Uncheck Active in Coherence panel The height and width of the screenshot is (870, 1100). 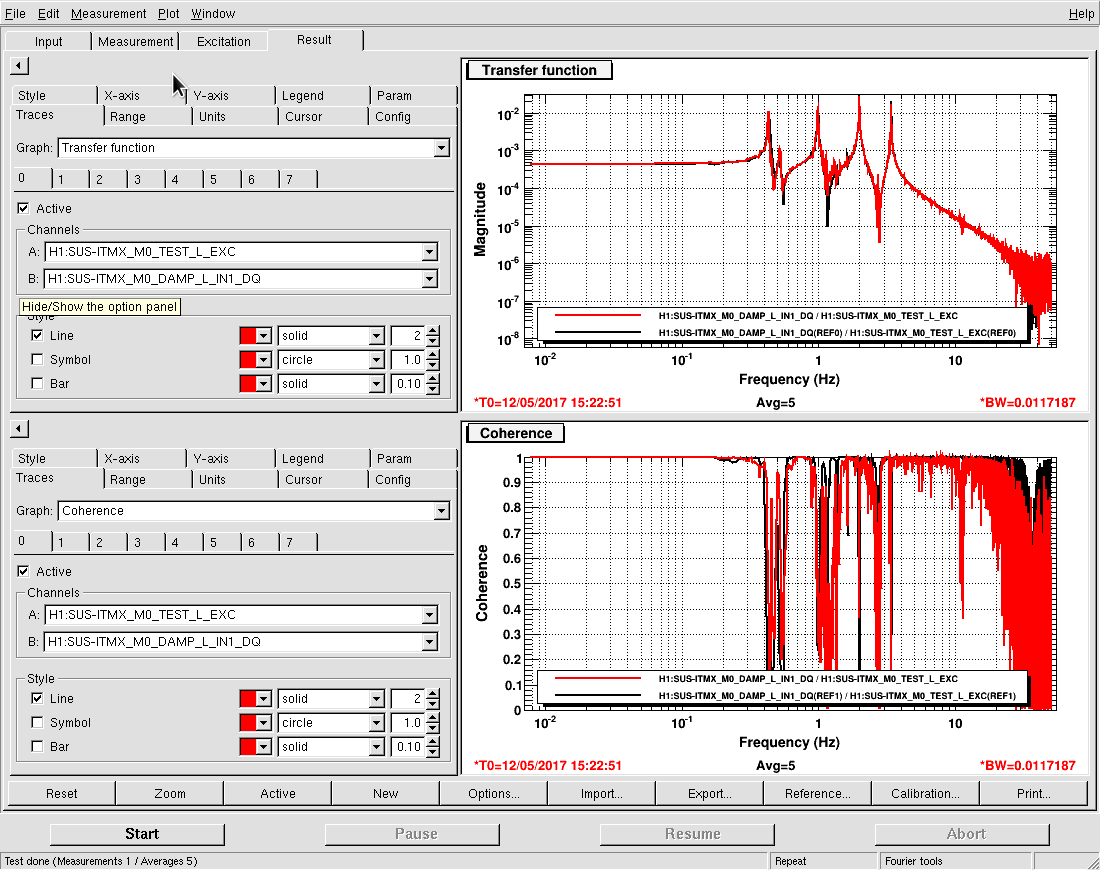click(23, 571)
